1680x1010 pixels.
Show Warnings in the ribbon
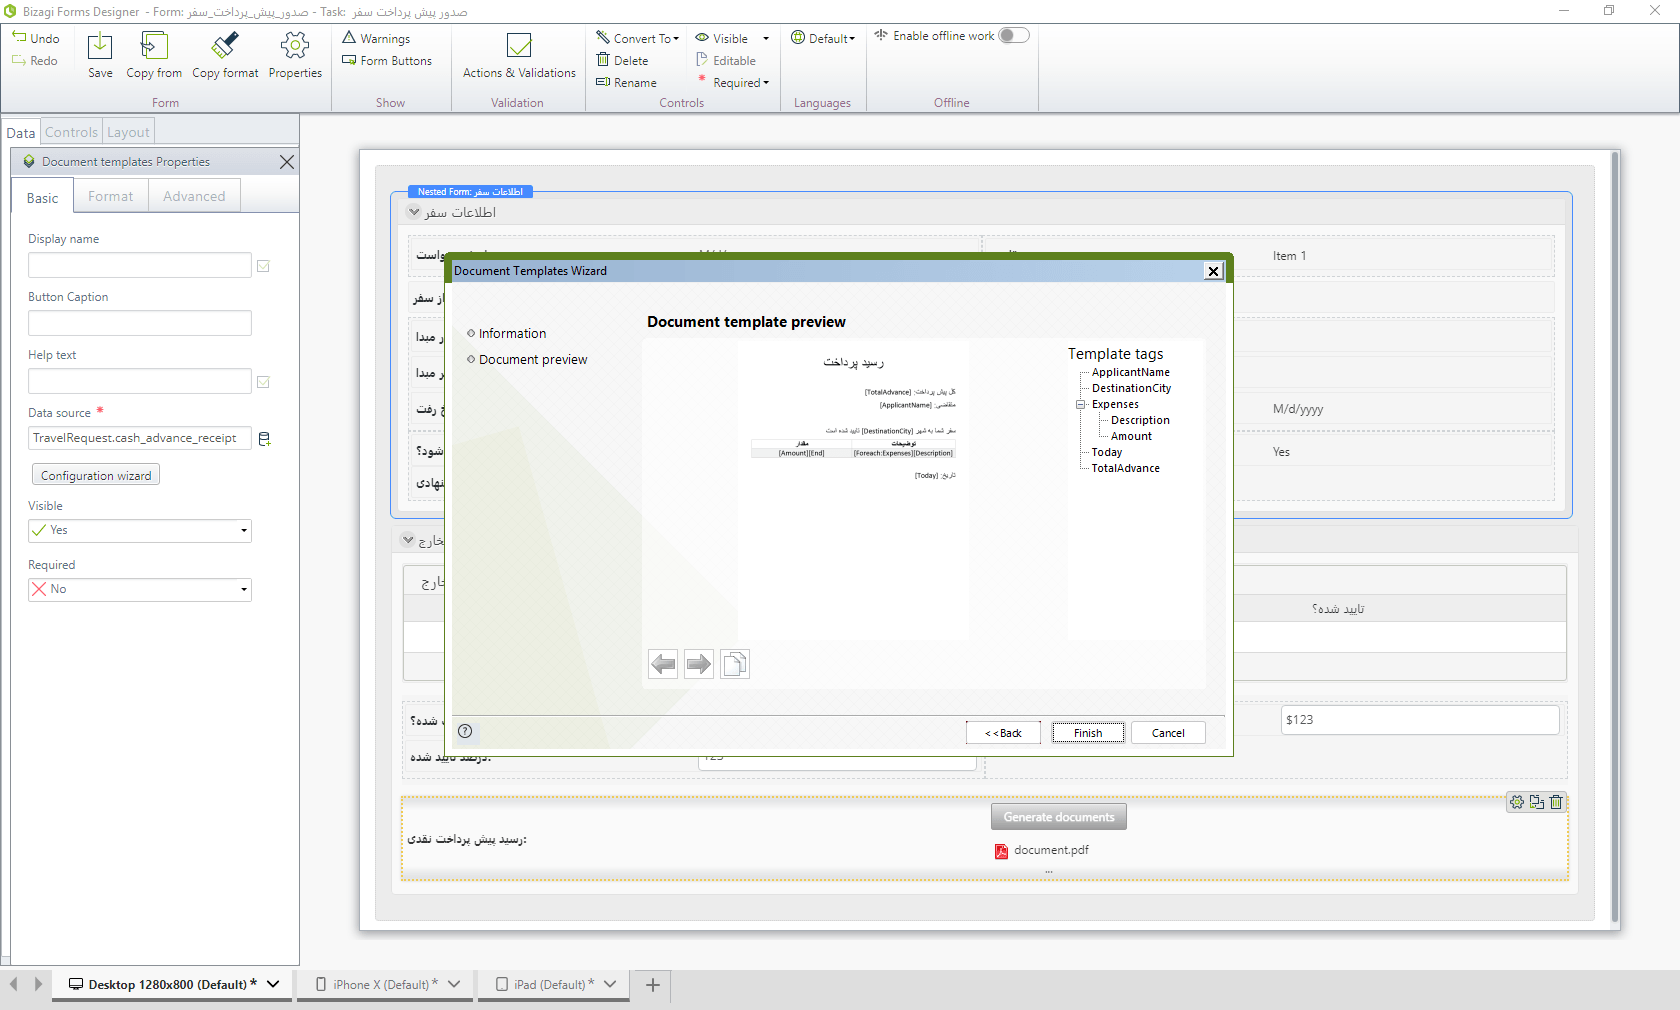tap(376, 38)
